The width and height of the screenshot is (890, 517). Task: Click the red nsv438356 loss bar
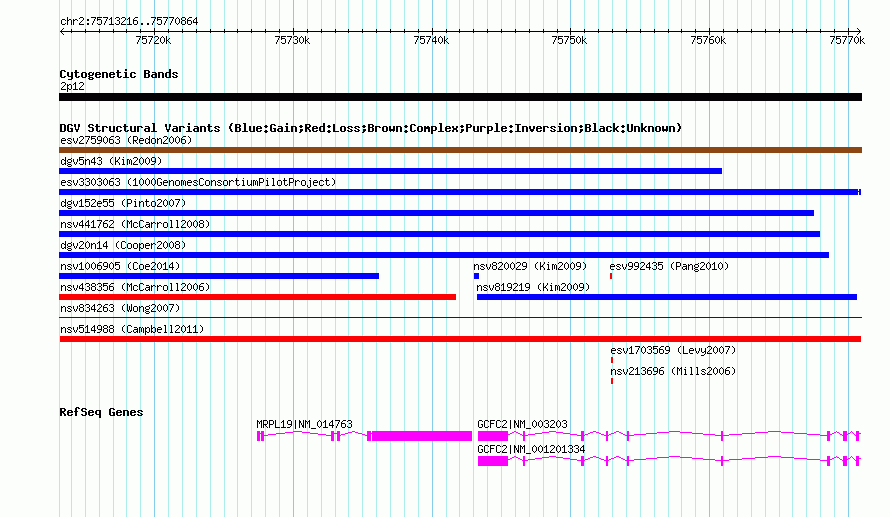coord(258,297)
